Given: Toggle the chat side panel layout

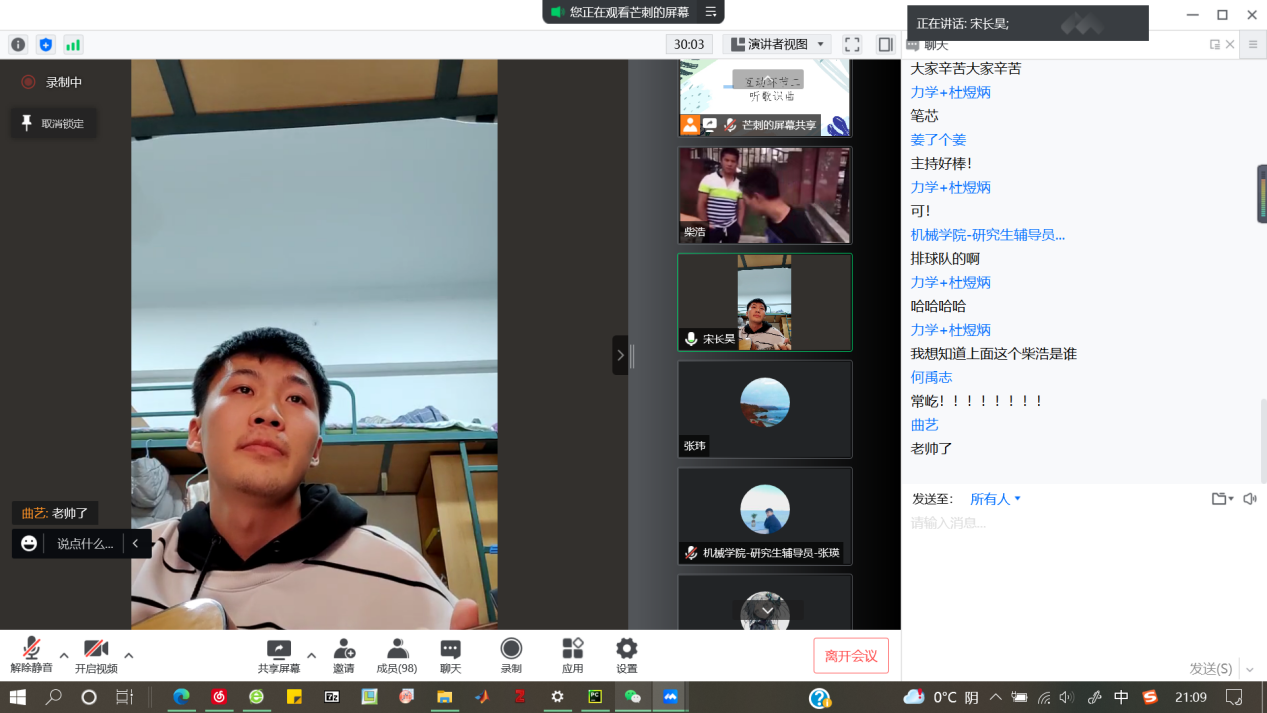Looking at the screenshot, I should click(x=885, y=45).
